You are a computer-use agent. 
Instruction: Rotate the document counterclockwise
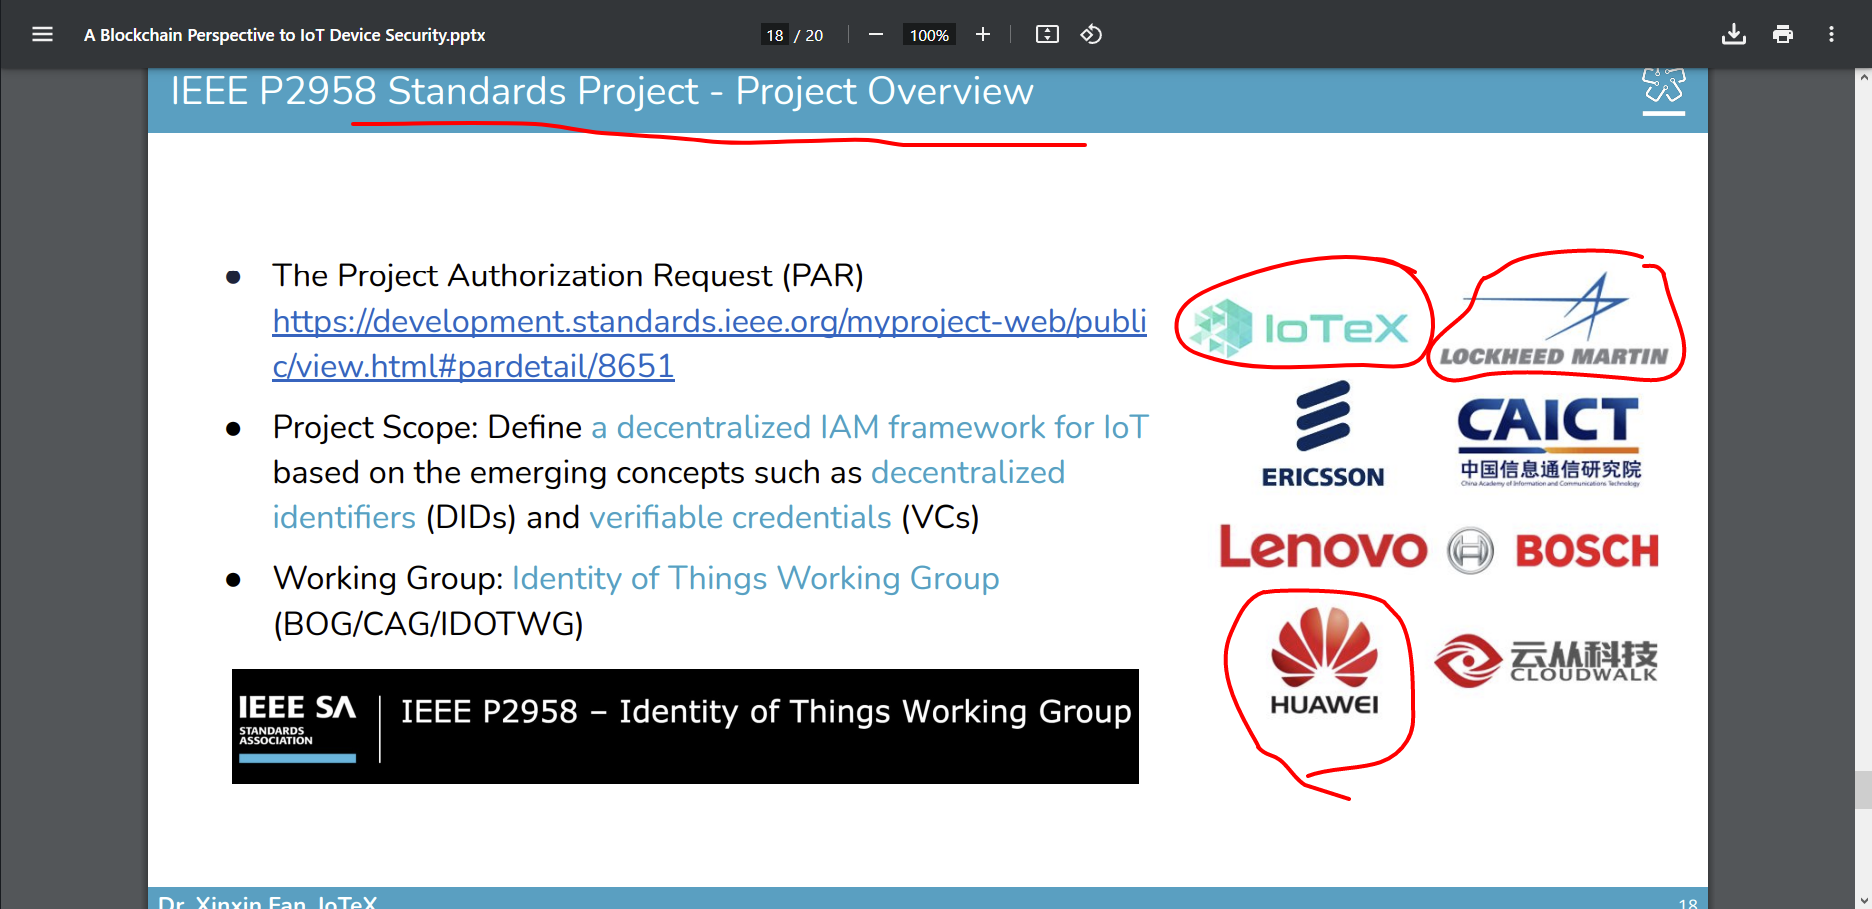click(x=1091, y=34)
